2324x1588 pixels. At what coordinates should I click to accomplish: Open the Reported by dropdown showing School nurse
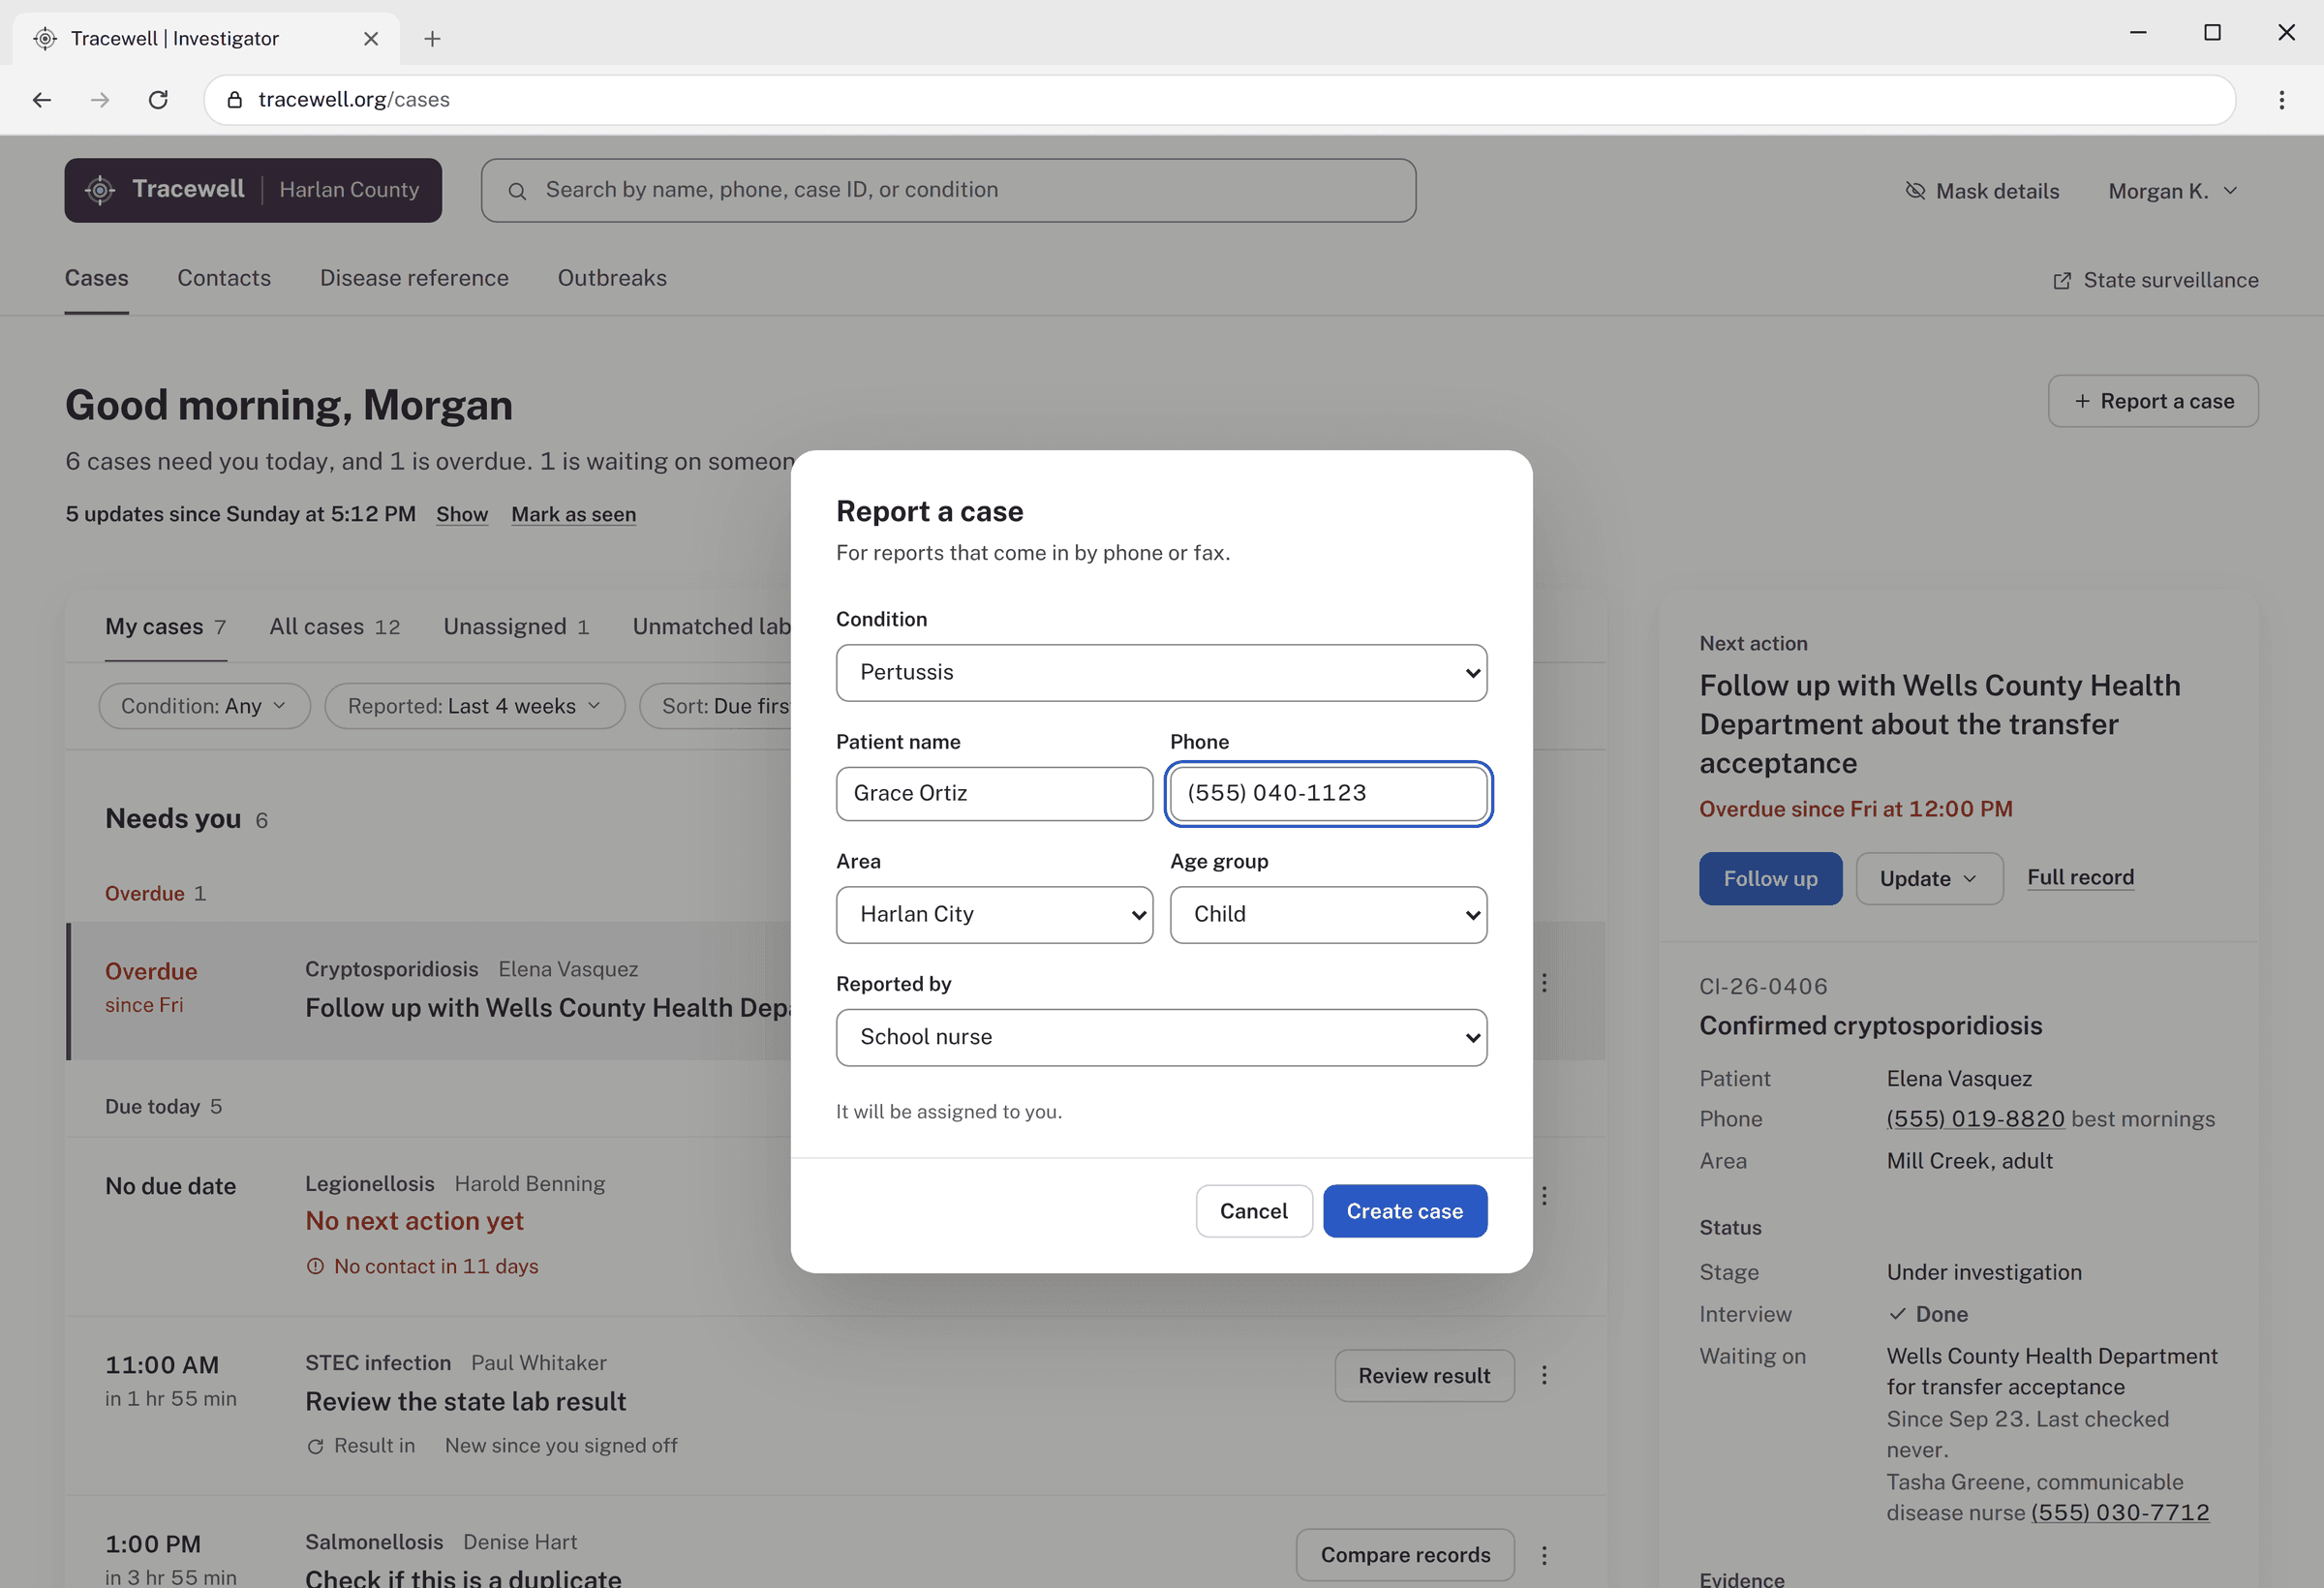point(1161,1037)
